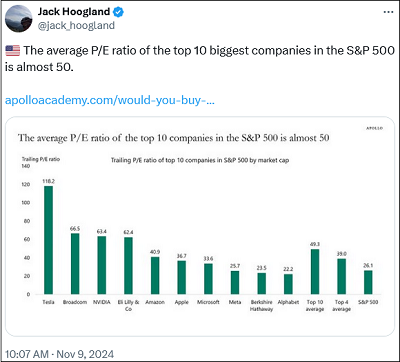Select the Eli Lilly & Co bar

coord(128,266)
